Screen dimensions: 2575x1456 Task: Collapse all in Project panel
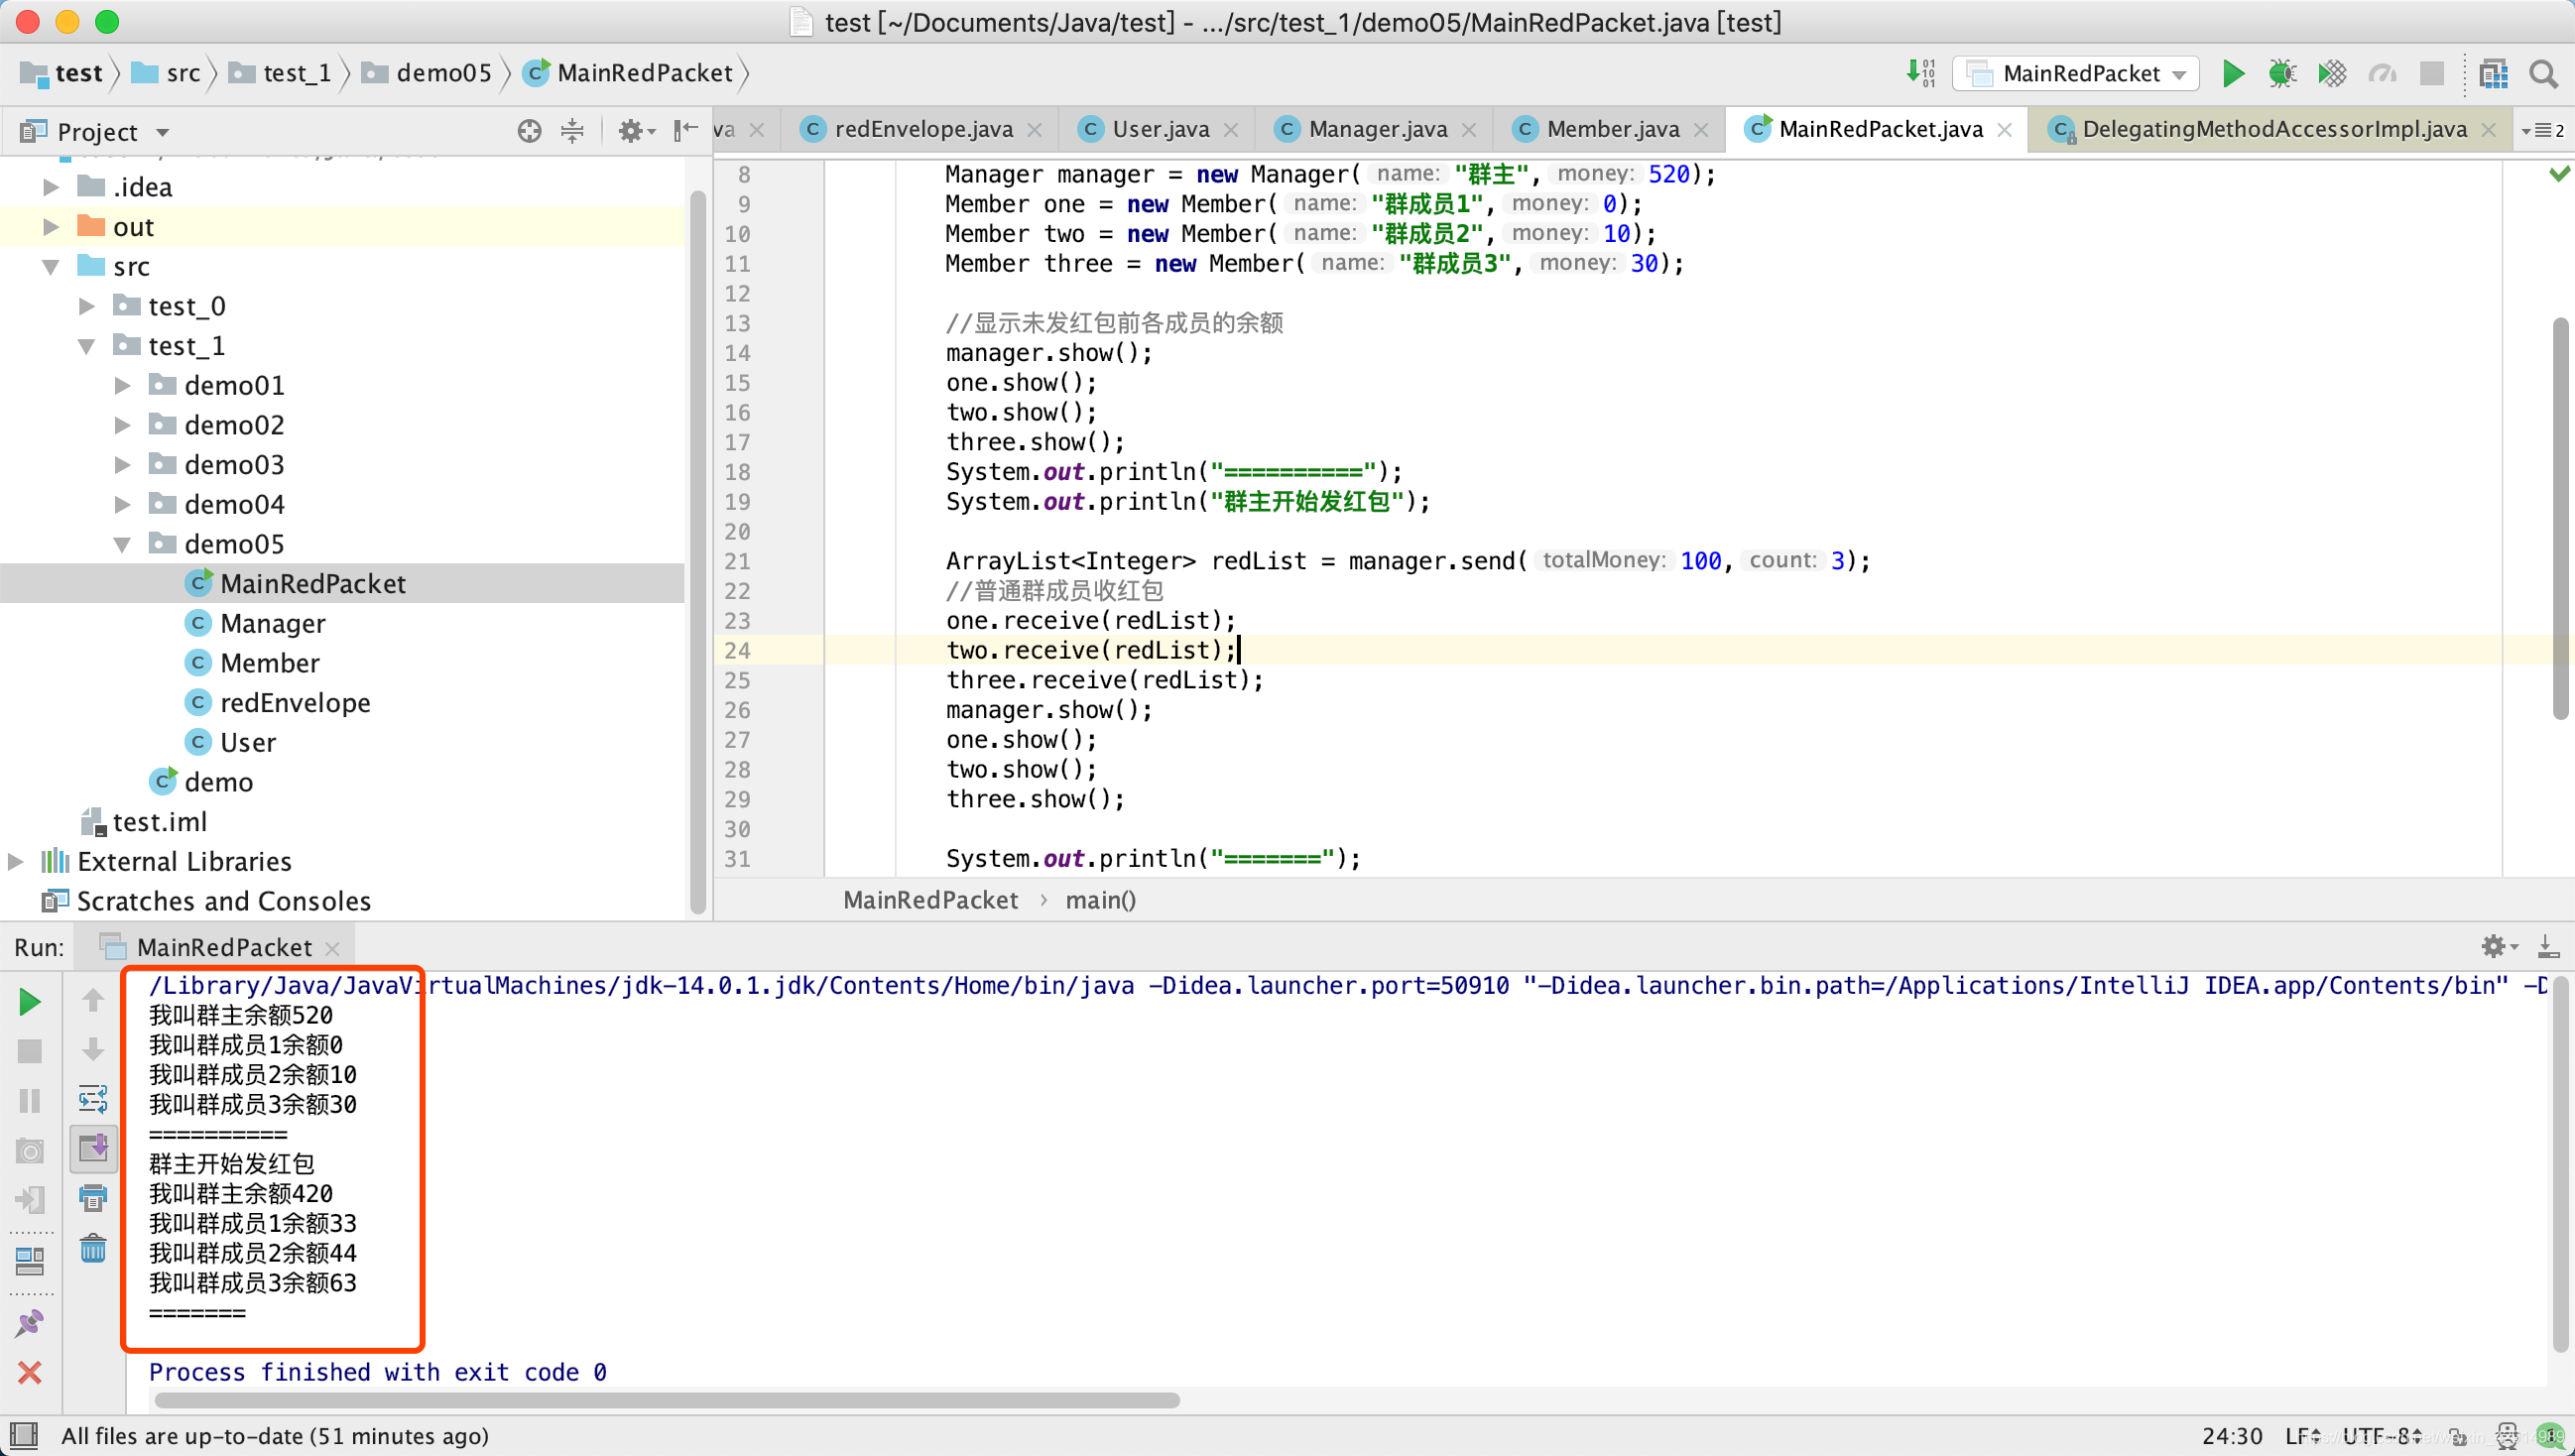tap(572, 131)
